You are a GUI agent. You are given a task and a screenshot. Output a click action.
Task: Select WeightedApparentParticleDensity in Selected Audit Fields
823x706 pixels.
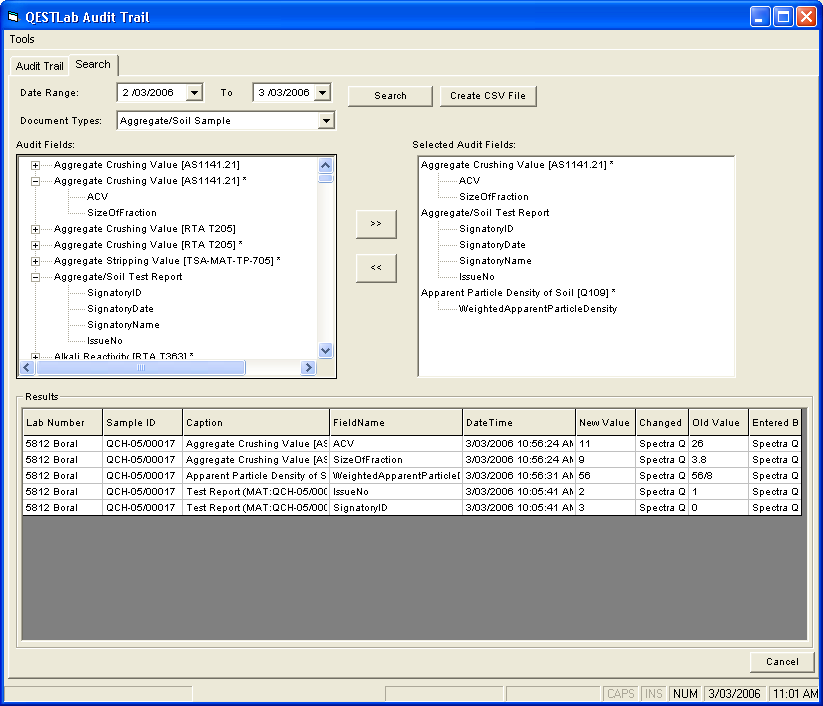pos(537,309)
